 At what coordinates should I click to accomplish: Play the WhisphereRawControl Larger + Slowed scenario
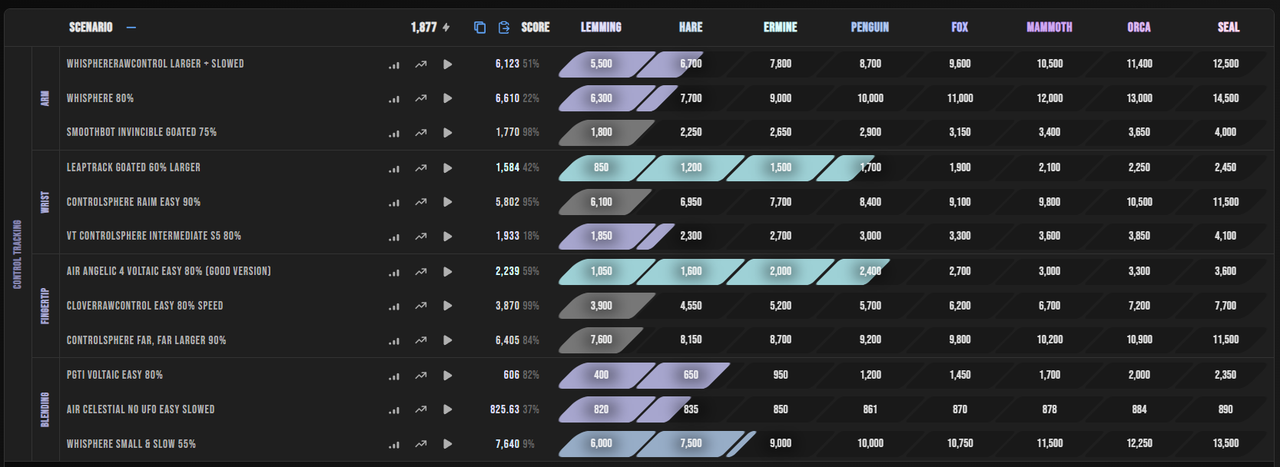448,64
